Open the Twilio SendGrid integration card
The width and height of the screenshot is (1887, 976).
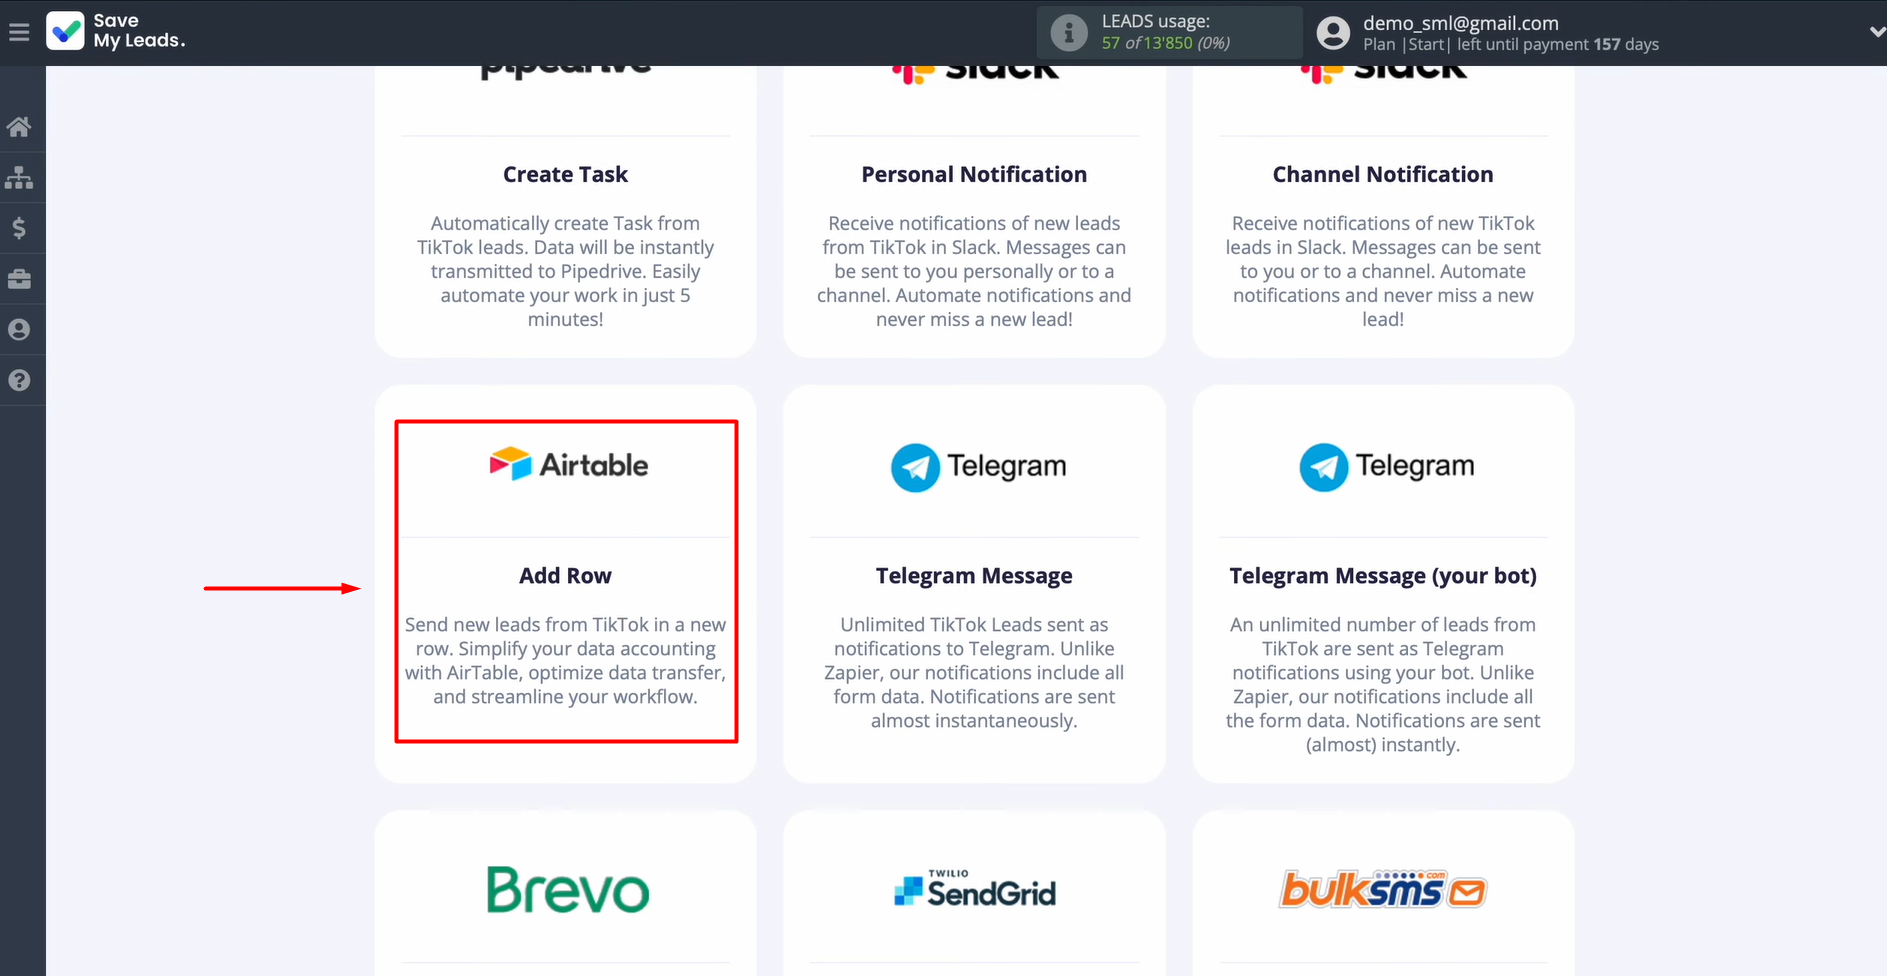974,890
